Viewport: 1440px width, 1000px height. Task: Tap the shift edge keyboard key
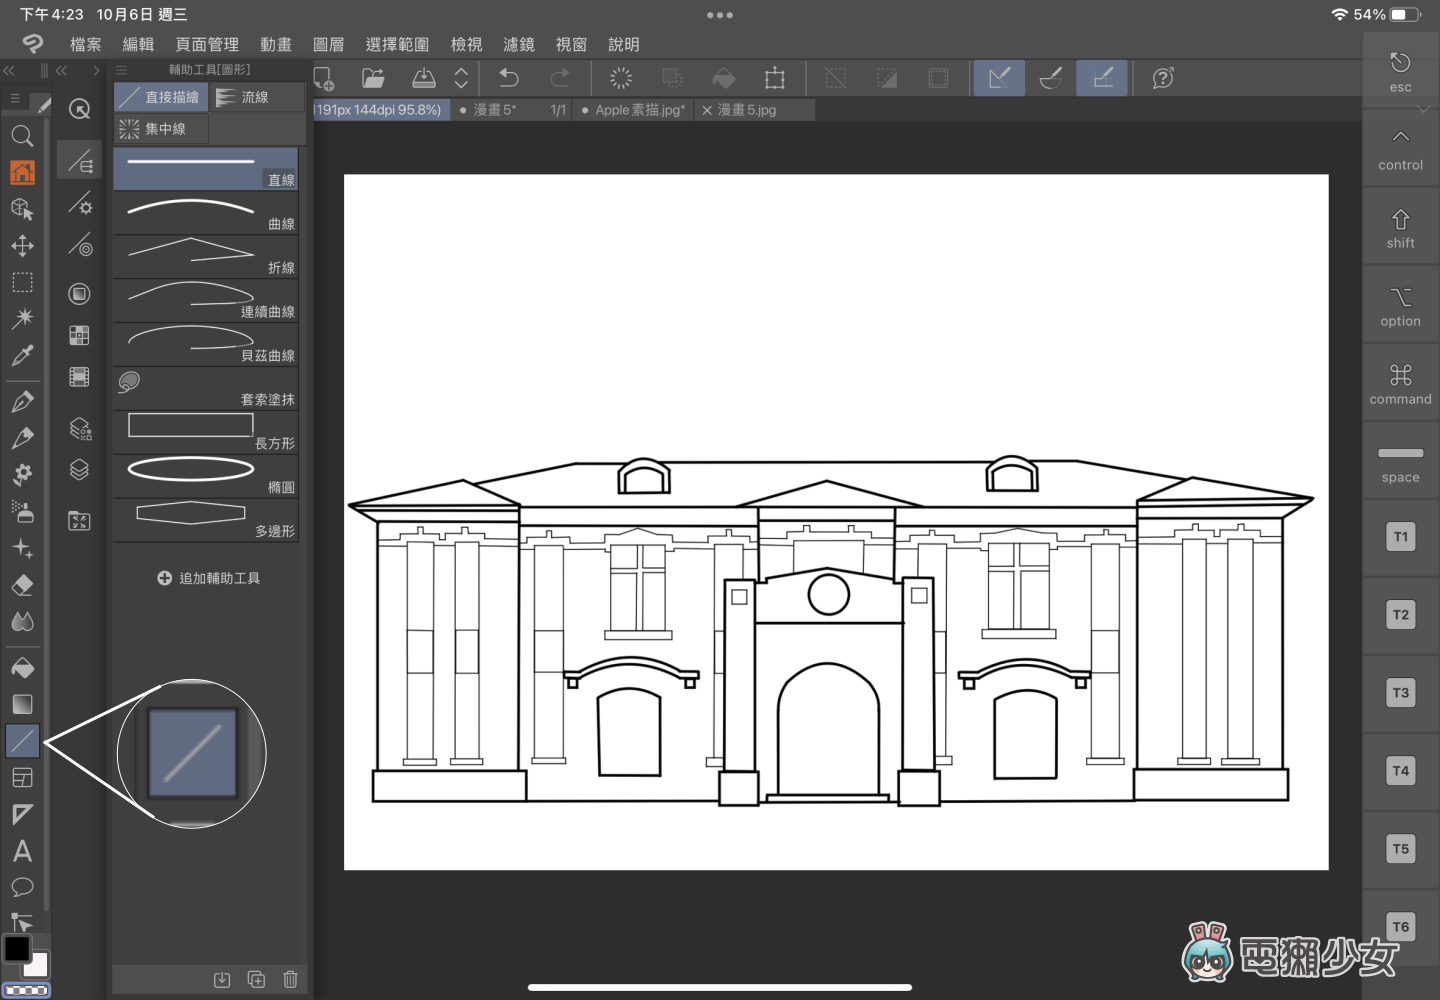pos(1400,229)
